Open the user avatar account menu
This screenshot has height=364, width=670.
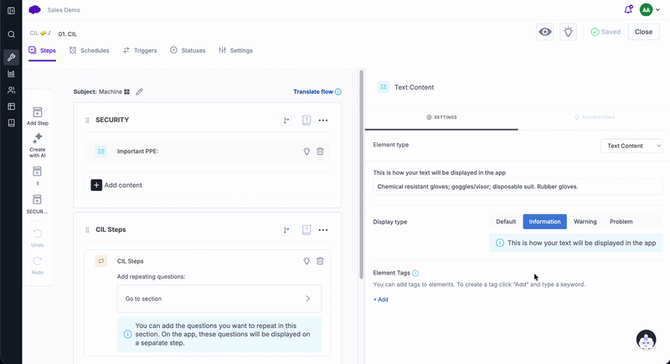click(x=649, y=9)
